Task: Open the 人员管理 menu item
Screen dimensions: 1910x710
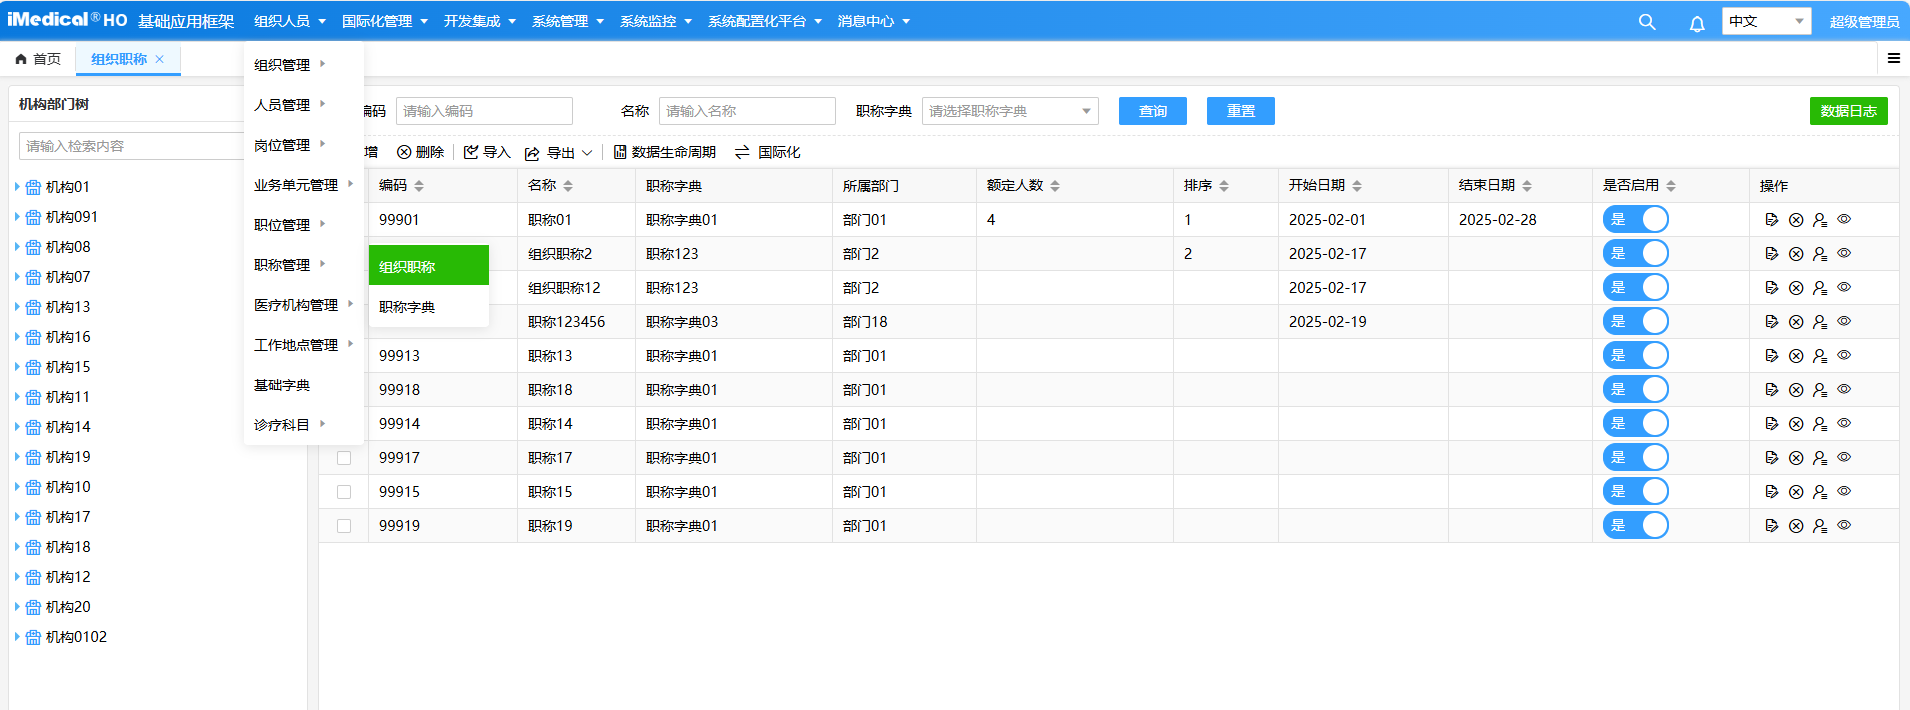Action: (283, 105)
